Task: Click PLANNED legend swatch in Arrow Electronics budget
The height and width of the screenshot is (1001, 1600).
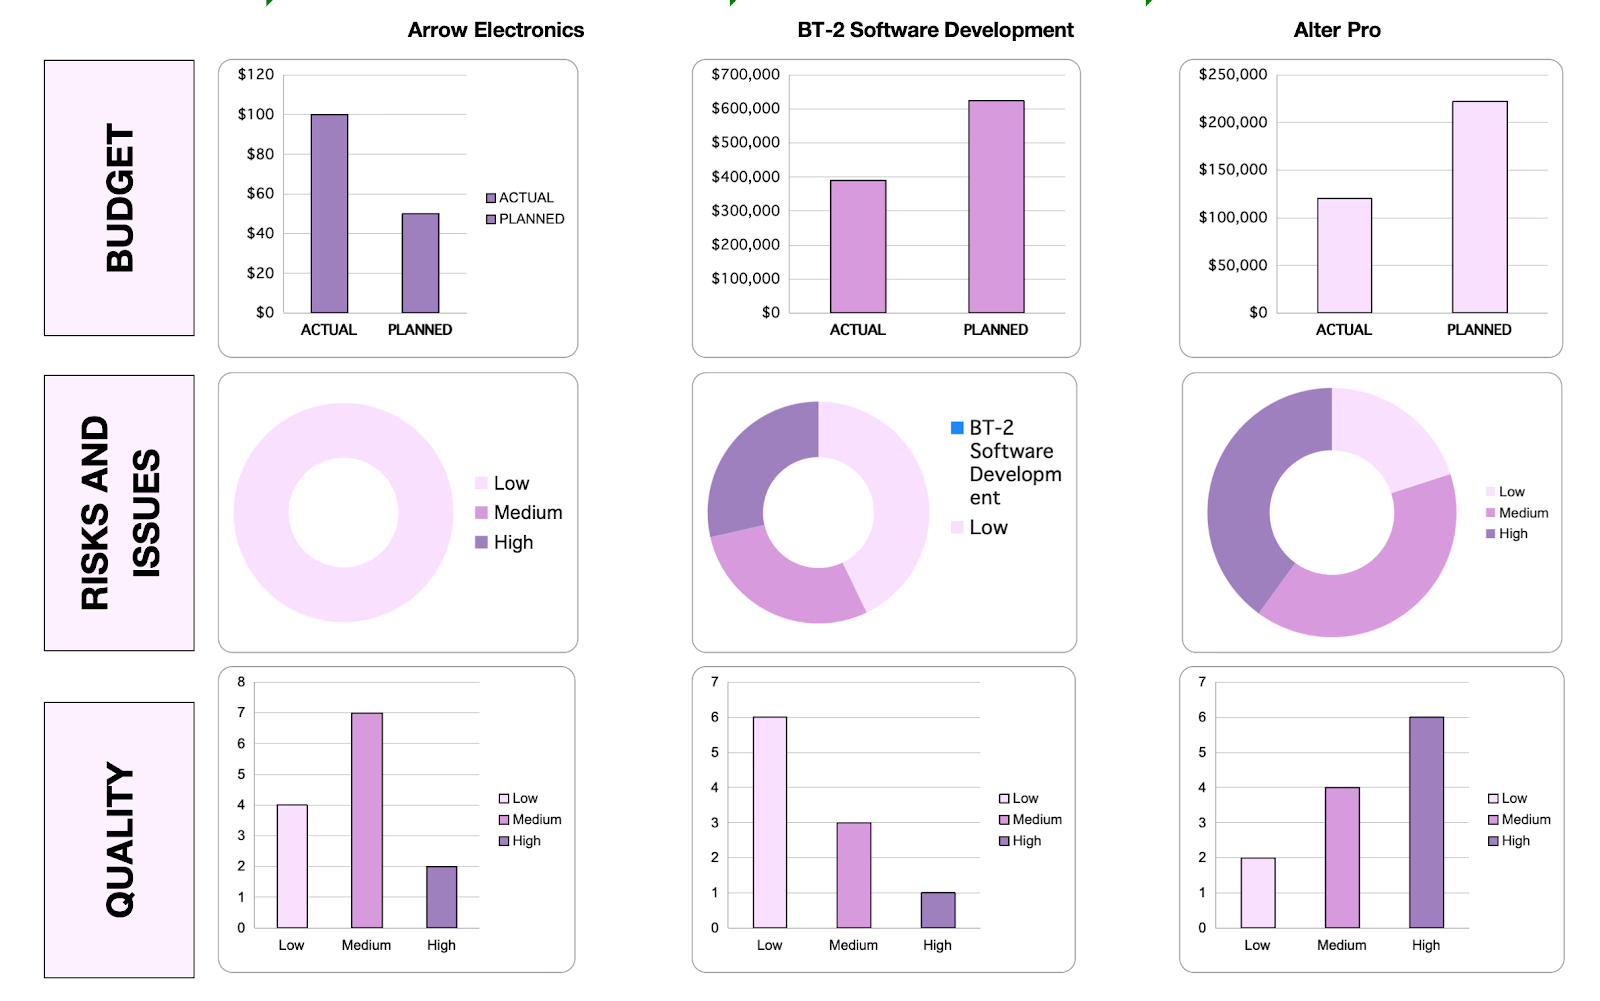Action: pyautogui.click(x=491, y=219)
